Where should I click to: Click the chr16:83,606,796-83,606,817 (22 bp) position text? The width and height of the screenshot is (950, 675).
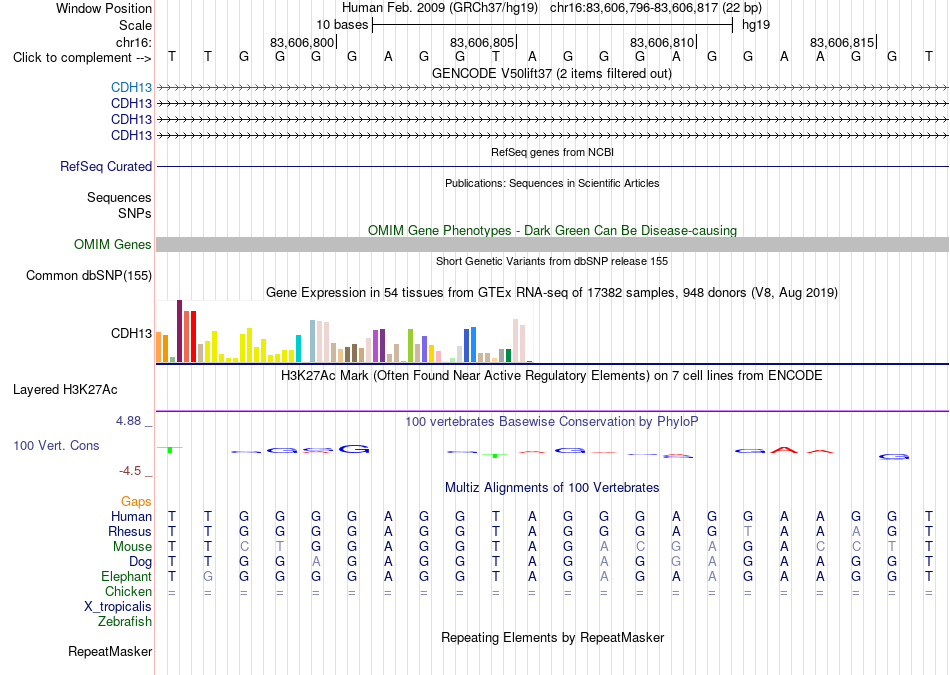pos(656,8)
